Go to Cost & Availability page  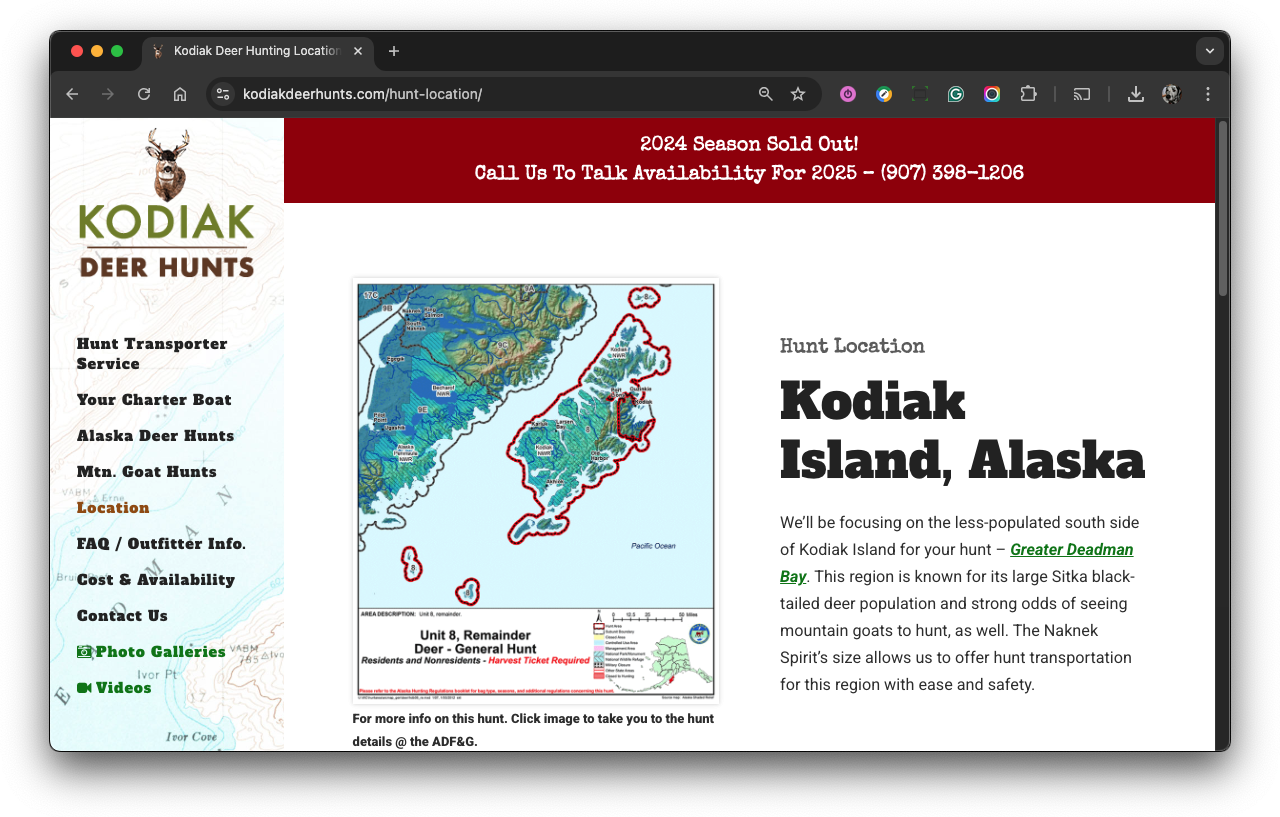coord(156,580)
